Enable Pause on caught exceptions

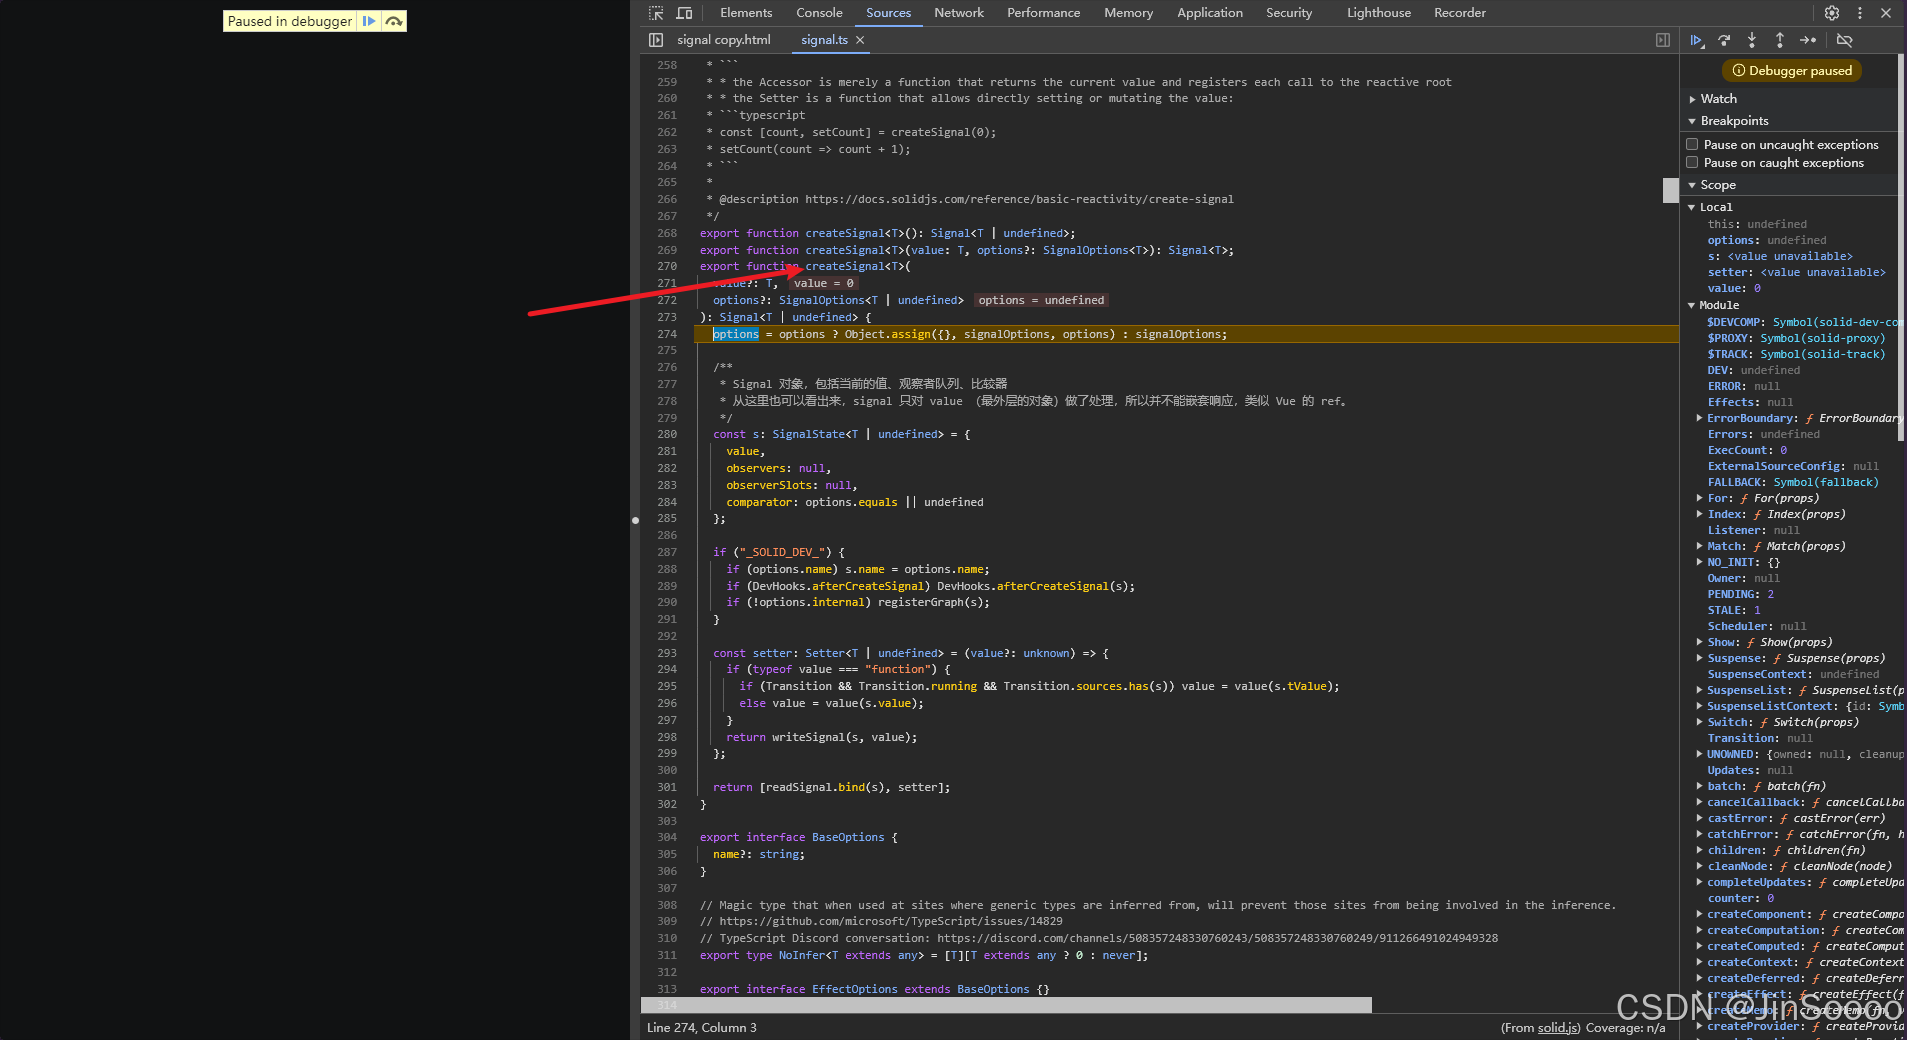pos(1692,163)
